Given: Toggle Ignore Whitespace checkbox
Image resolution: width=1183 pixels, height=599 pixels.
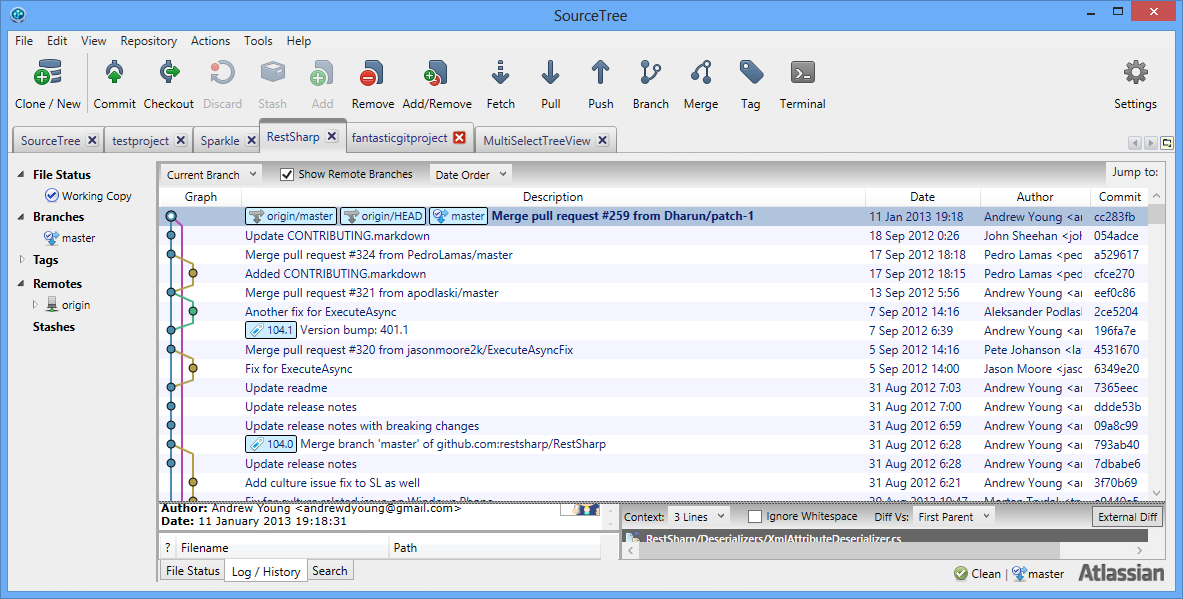Looking at the screenshot, I should click(x=754, y=517).
